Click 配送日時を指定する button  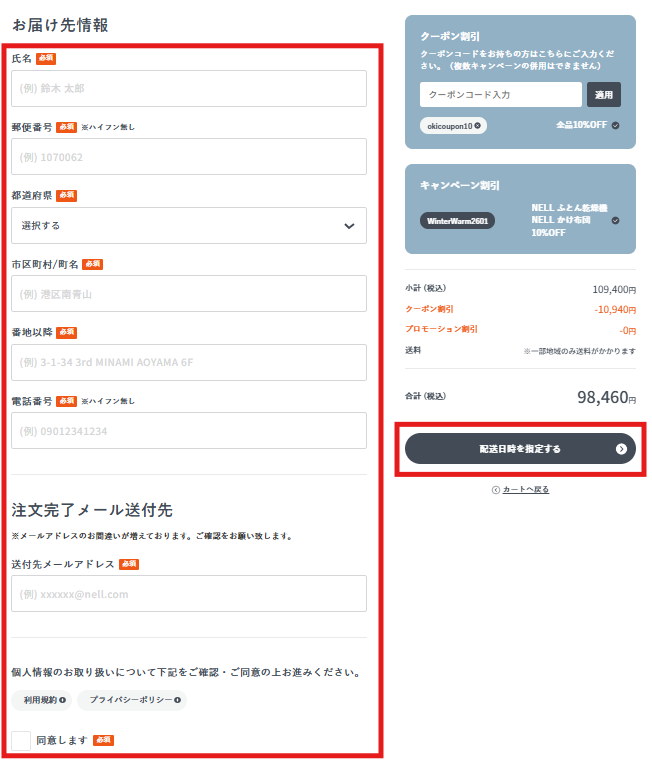point(520,449)
